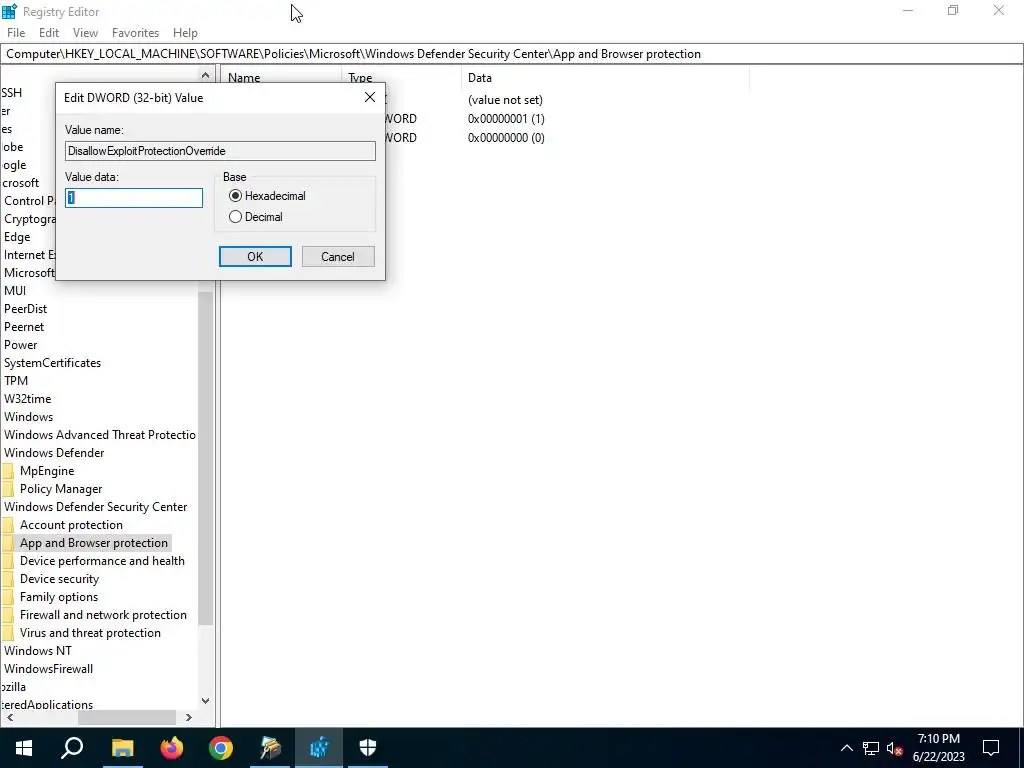Click the registry path address bar

point(511,54)
